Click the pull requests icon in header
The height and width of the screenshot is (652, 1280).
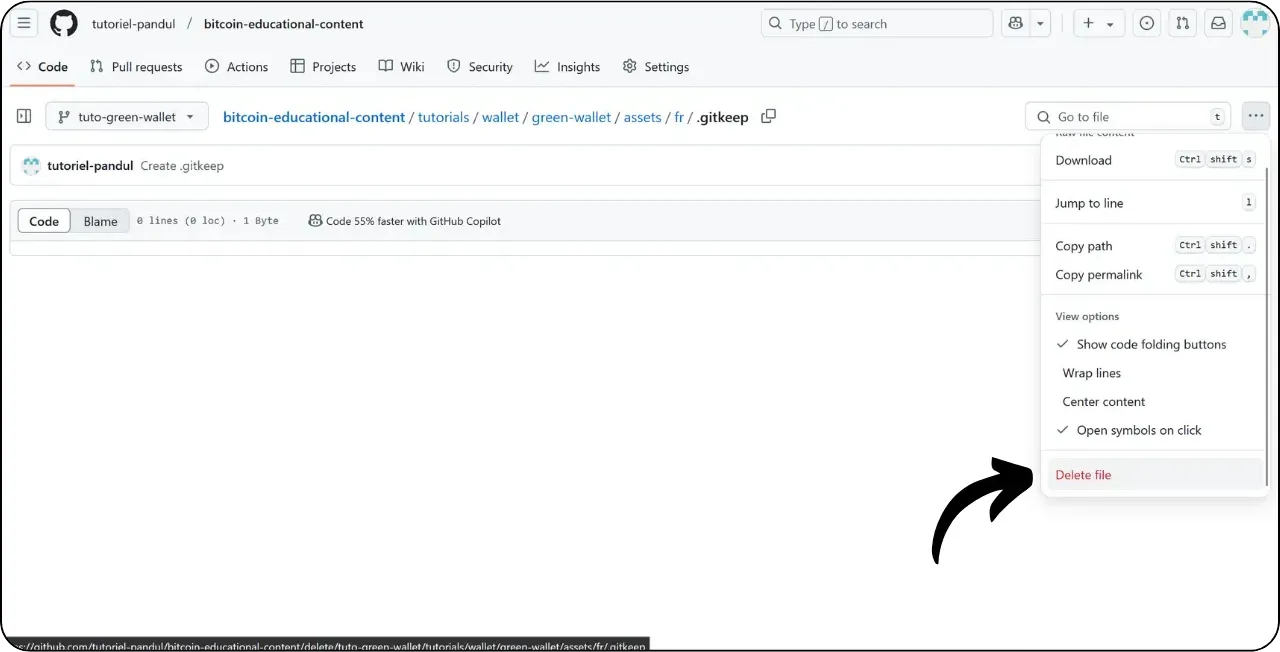1182,23
